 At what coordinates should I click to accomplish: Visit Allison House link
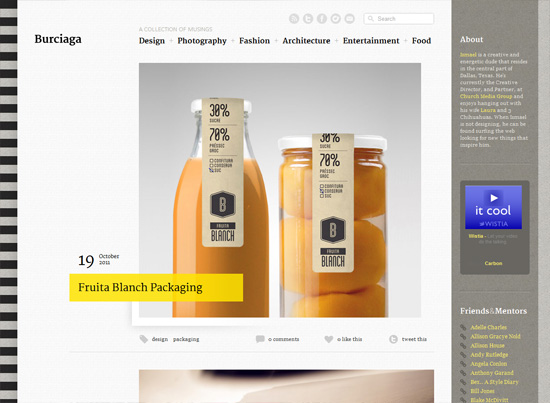click(x=488, y=345)
